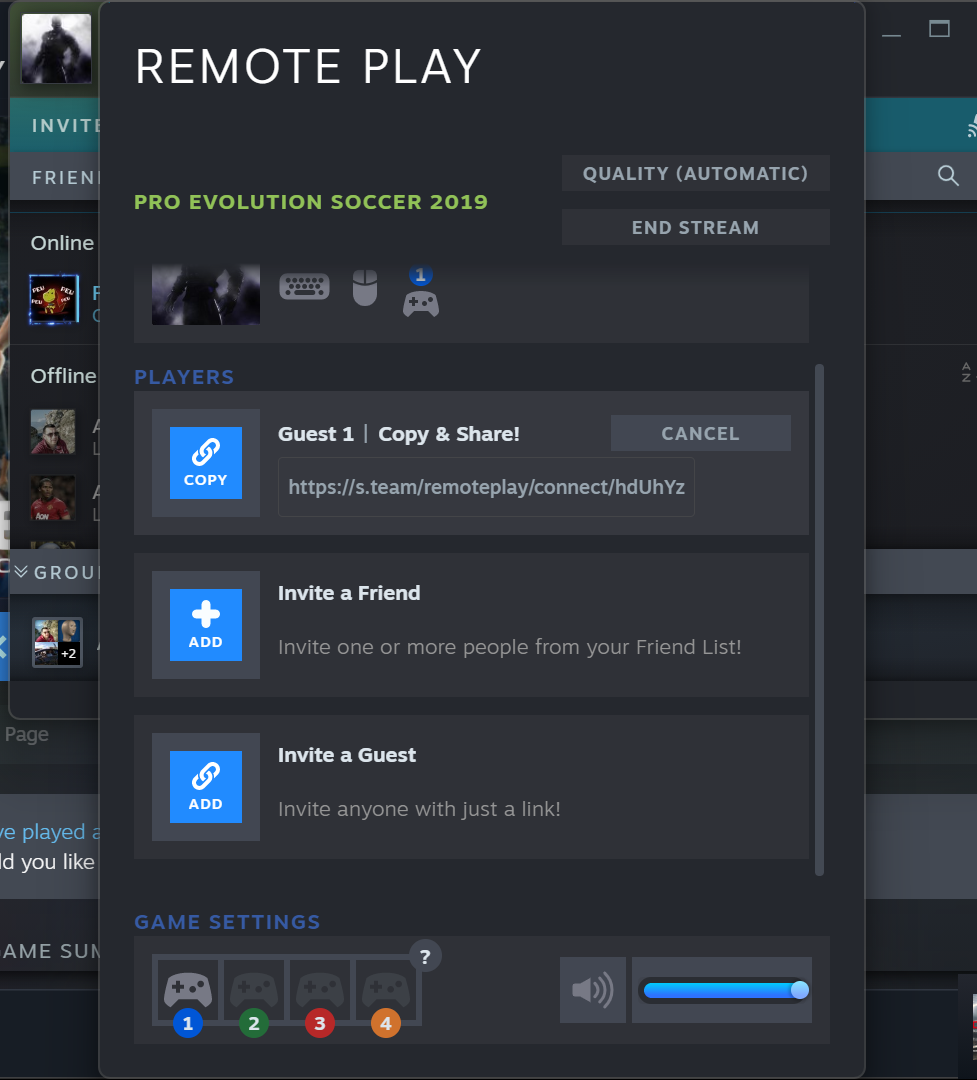Assign controller slot 1 in Game Settings
This screenshot has height=1080, width=977.
tap(187, 990)
